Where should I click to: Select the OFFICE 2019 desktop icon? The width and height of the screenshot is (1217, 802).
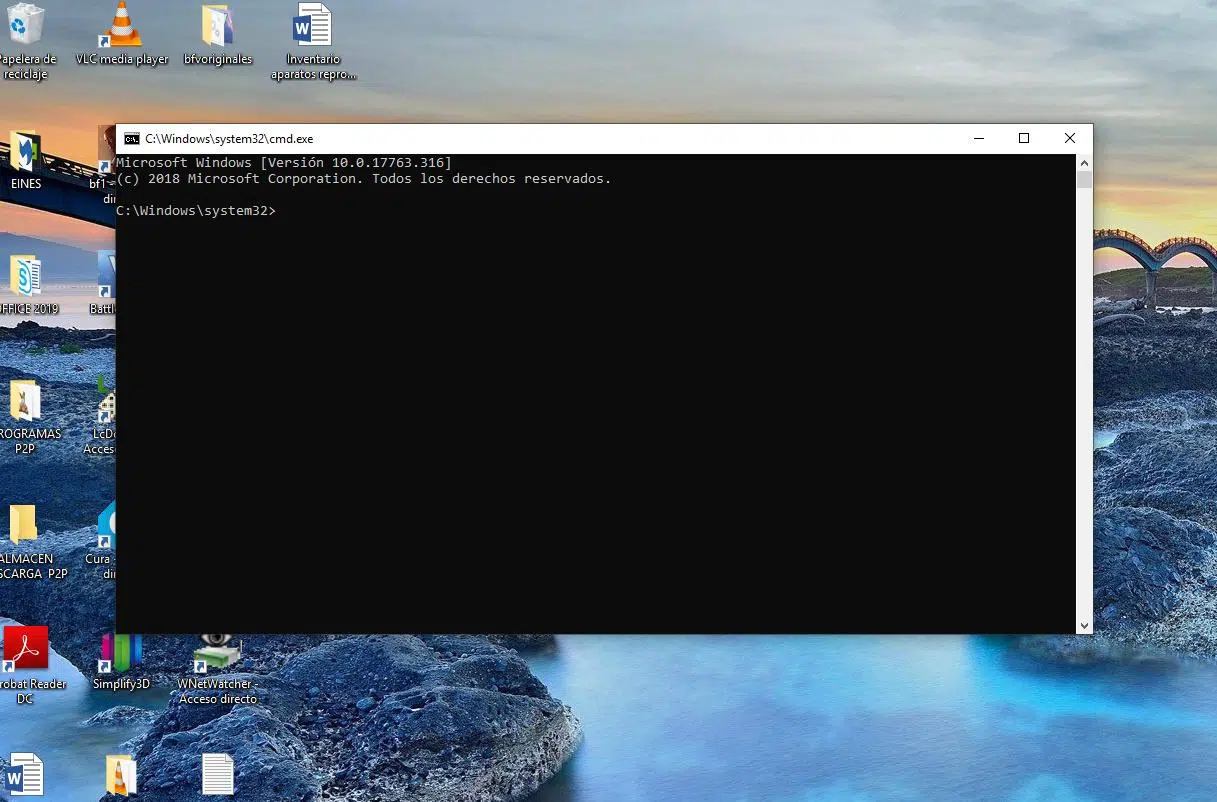pos(26,277)
